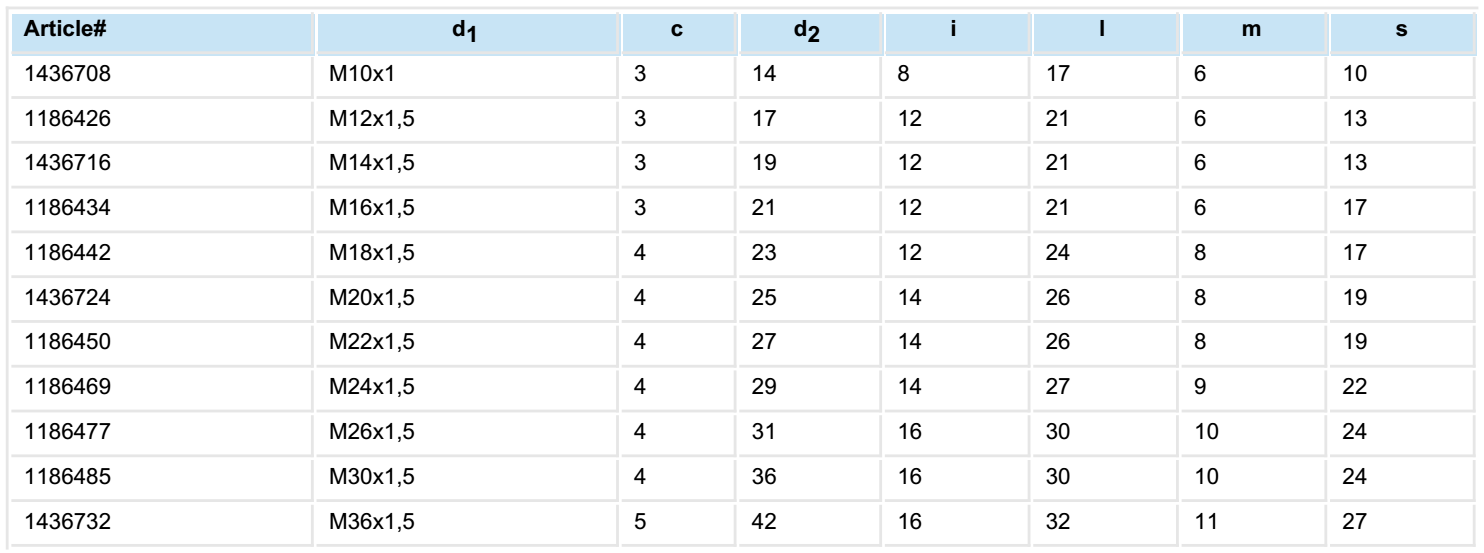This screenshot has width=1484, height=553.
Task: Click the s column header
Action: coord(1402,32)
